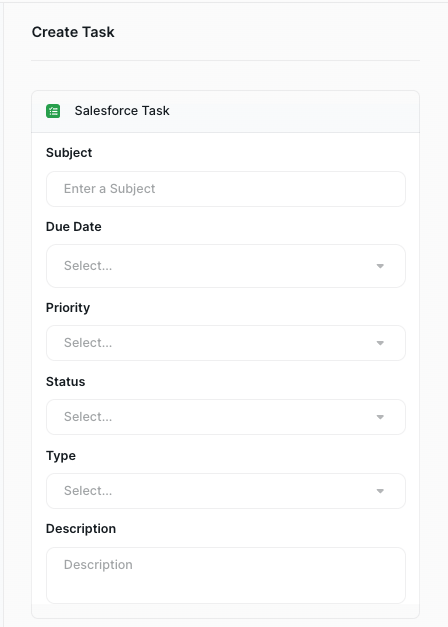Expand the Status select field

pos(226,417)
